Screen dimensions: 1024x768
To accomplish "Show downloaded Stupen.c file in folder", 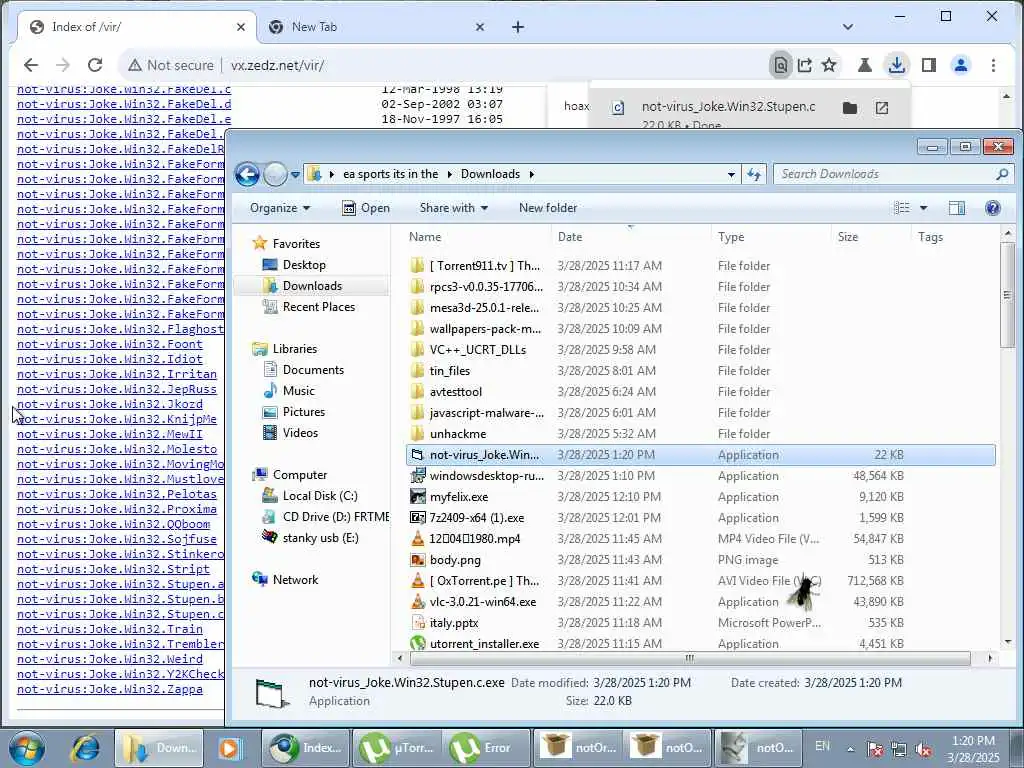I will (850, 108).
